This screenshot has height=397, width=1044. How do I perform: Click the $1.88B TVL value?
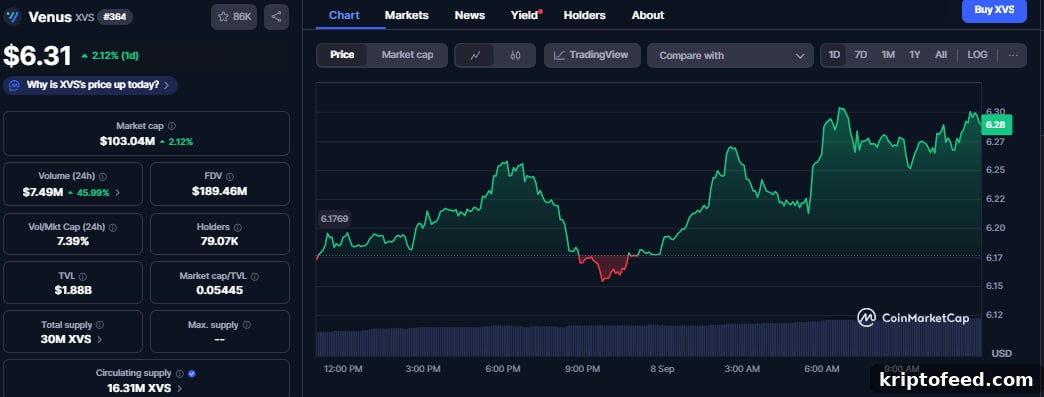[x=73, y=290]
